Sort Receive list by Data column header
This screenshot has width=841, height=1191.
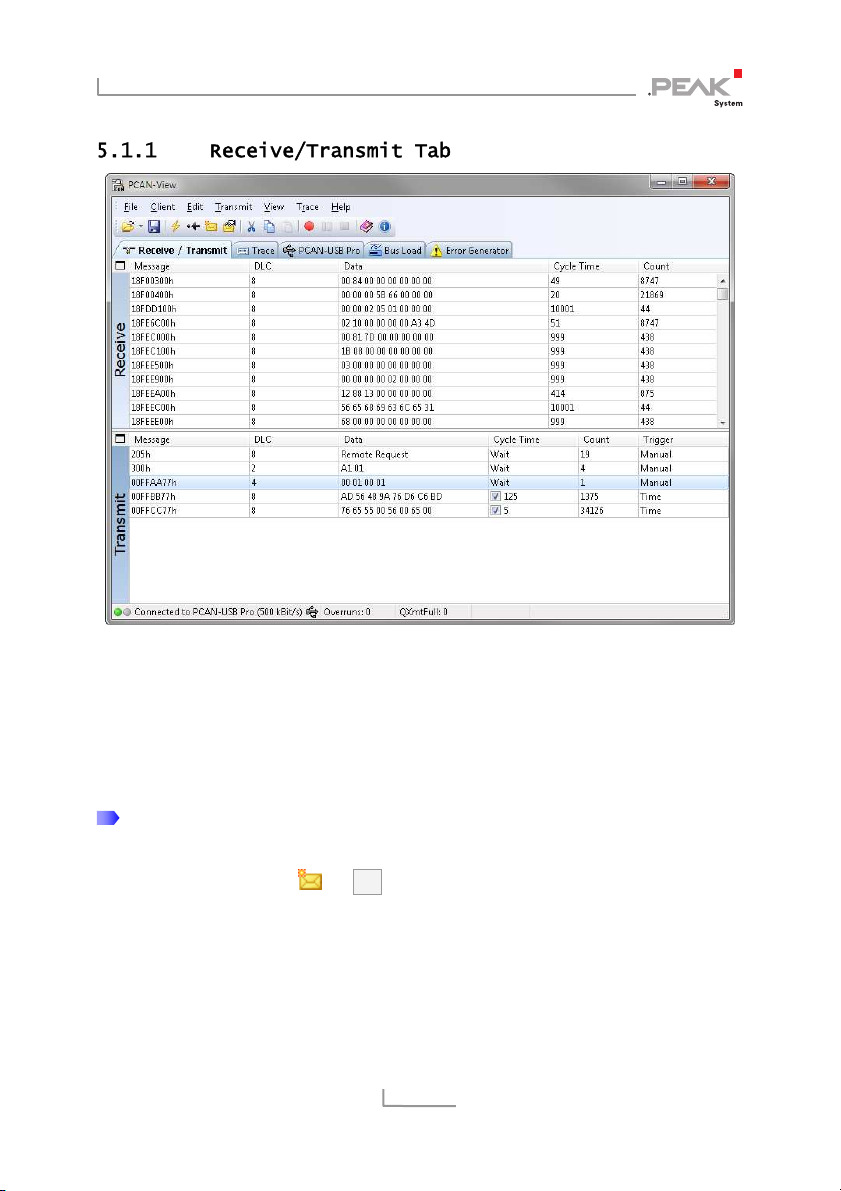click(444, 267)
